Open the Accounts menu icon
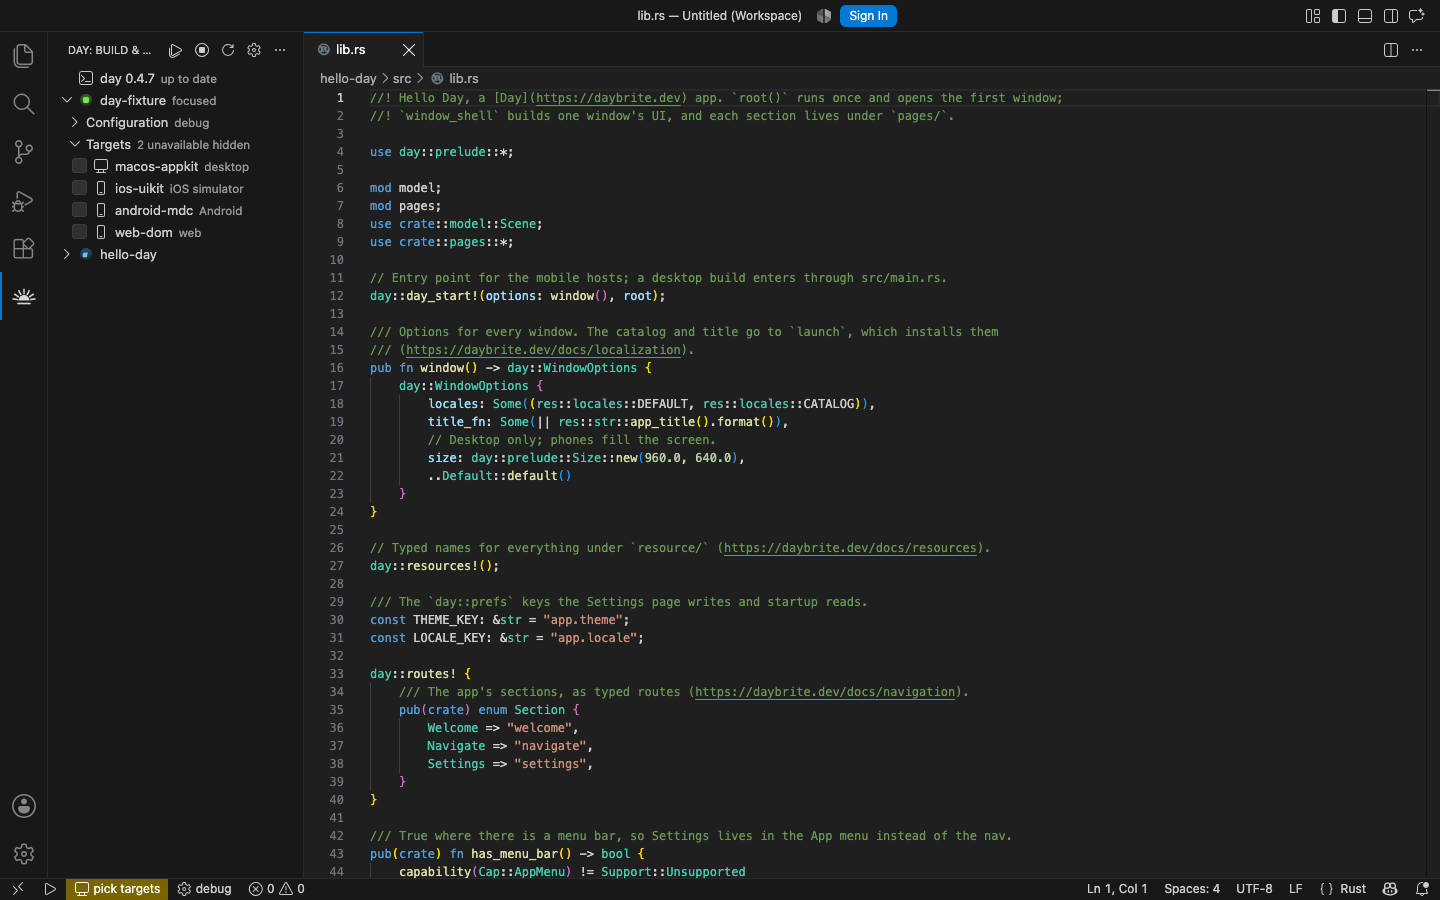 click(x=23, y=806)
